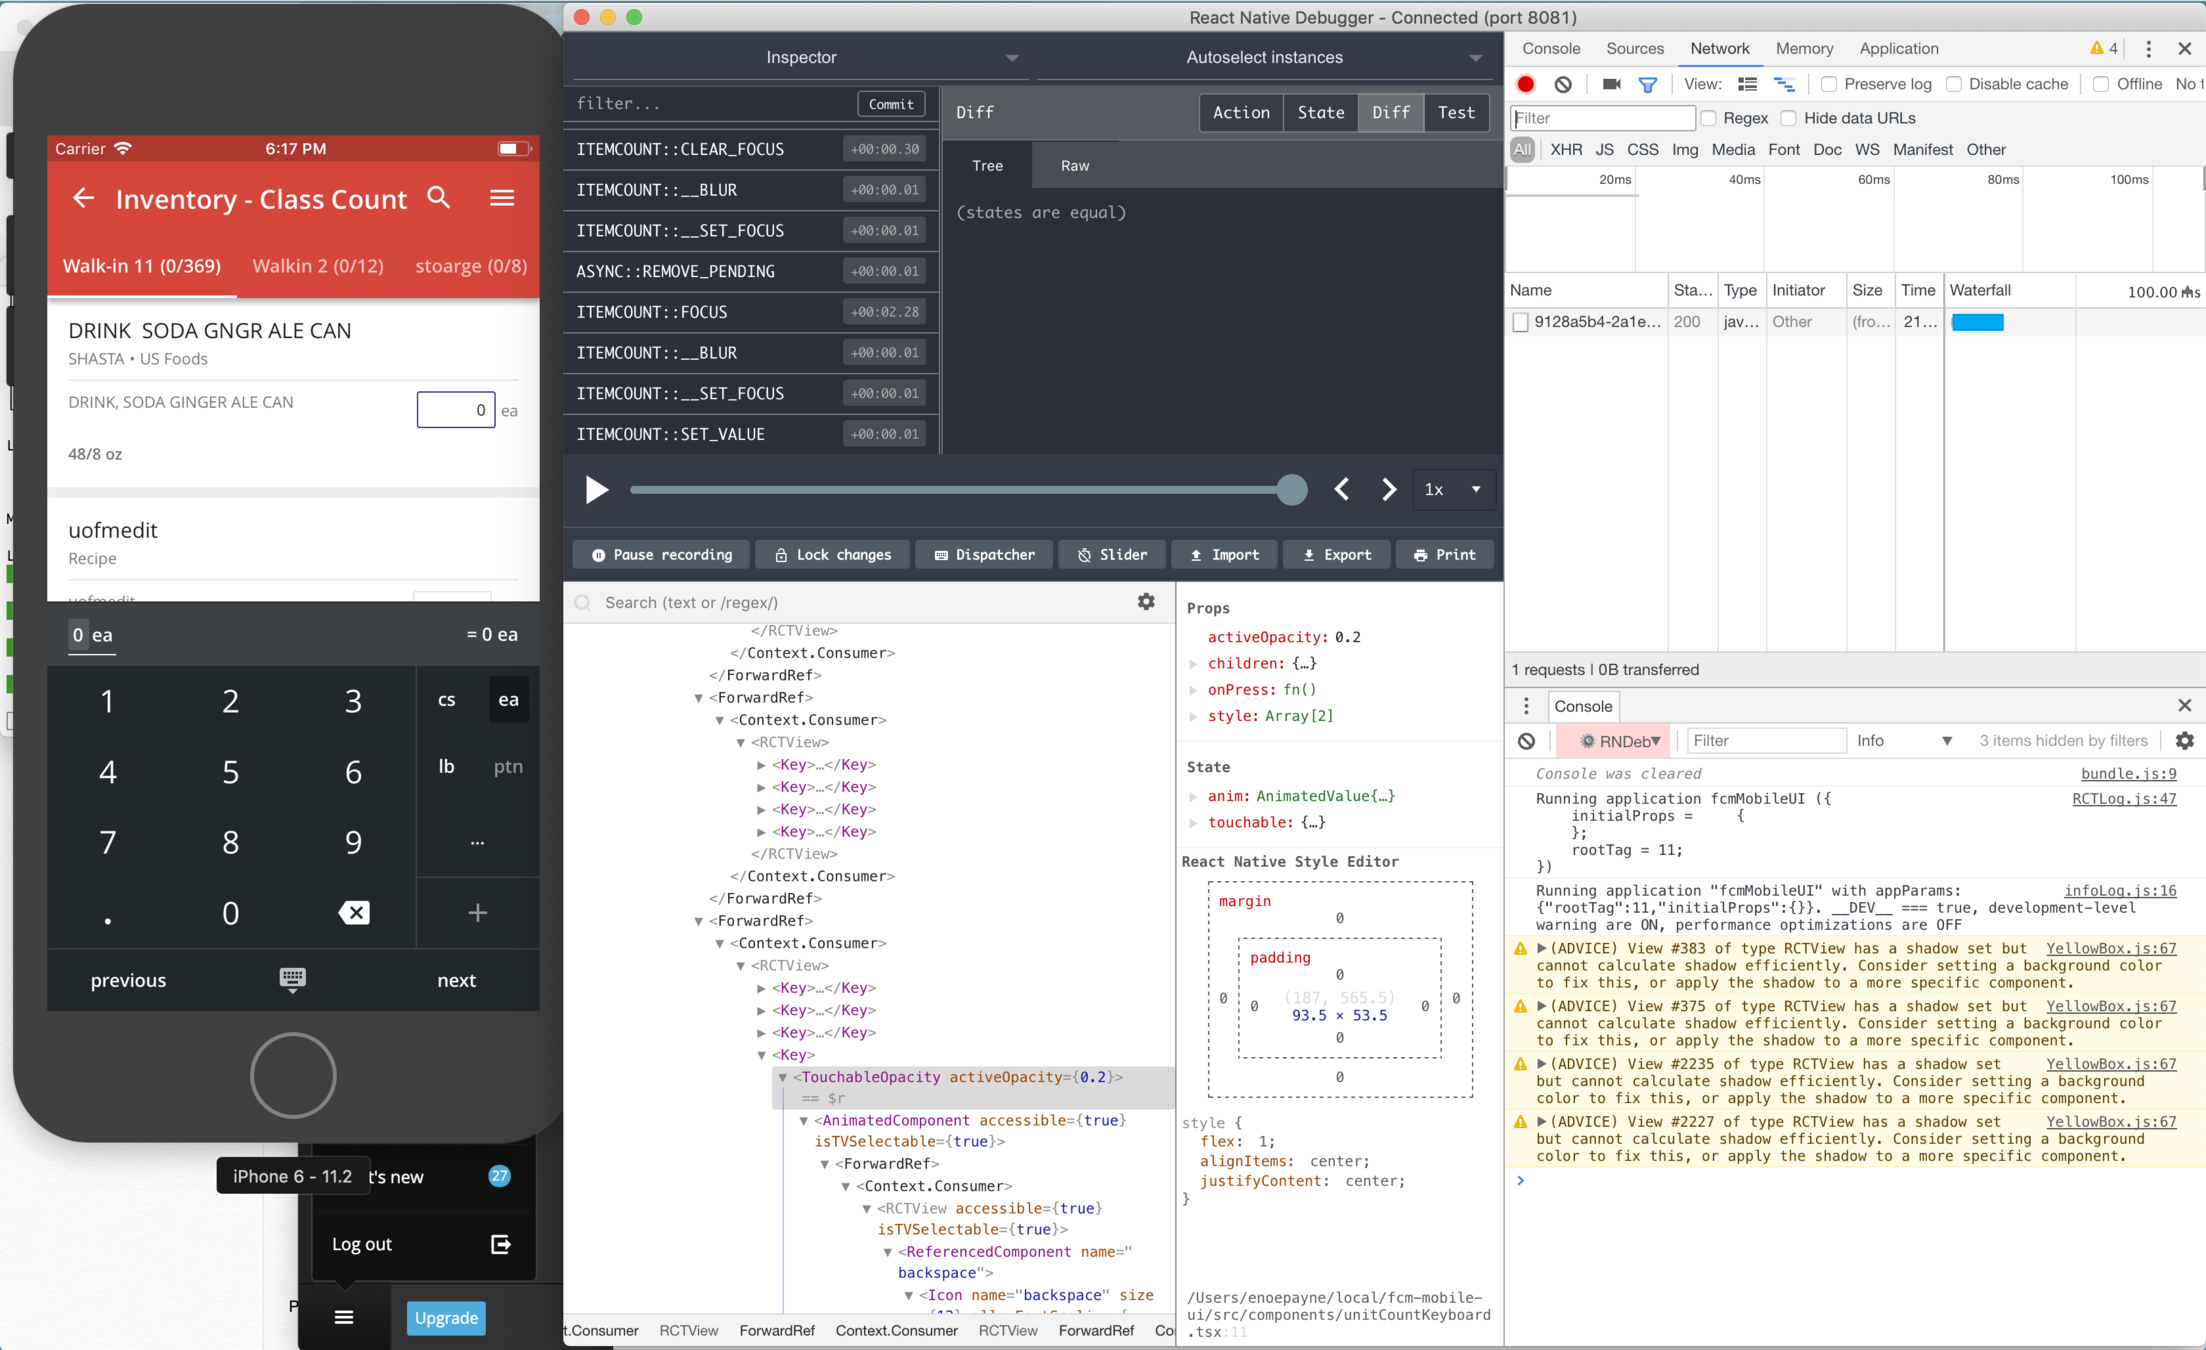Click the red record network log button
This screenshot has height=1350, width=2206.
point(1526,84)
